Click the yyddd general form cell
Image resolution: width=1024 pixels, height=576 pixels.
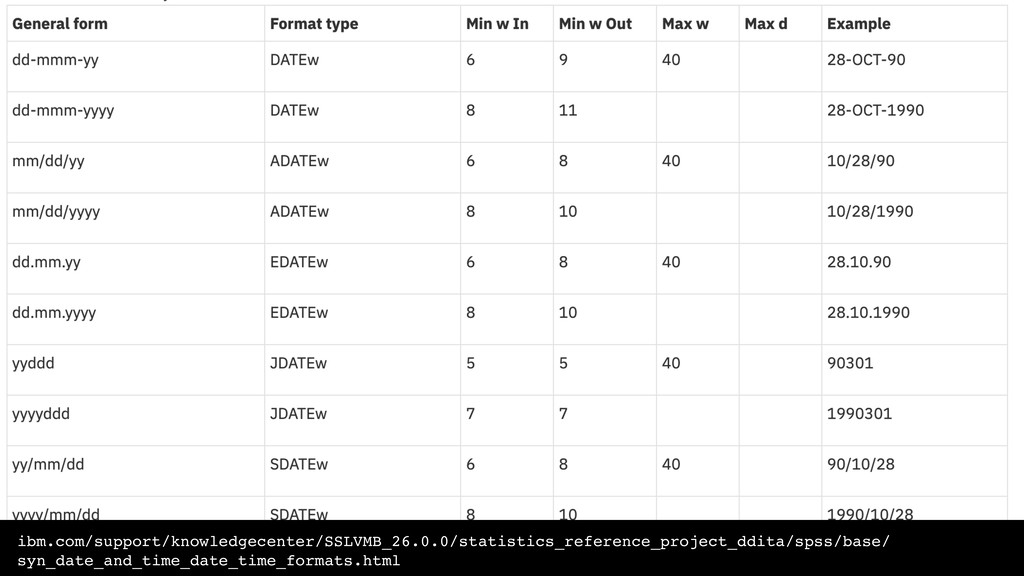pos(33,364)
